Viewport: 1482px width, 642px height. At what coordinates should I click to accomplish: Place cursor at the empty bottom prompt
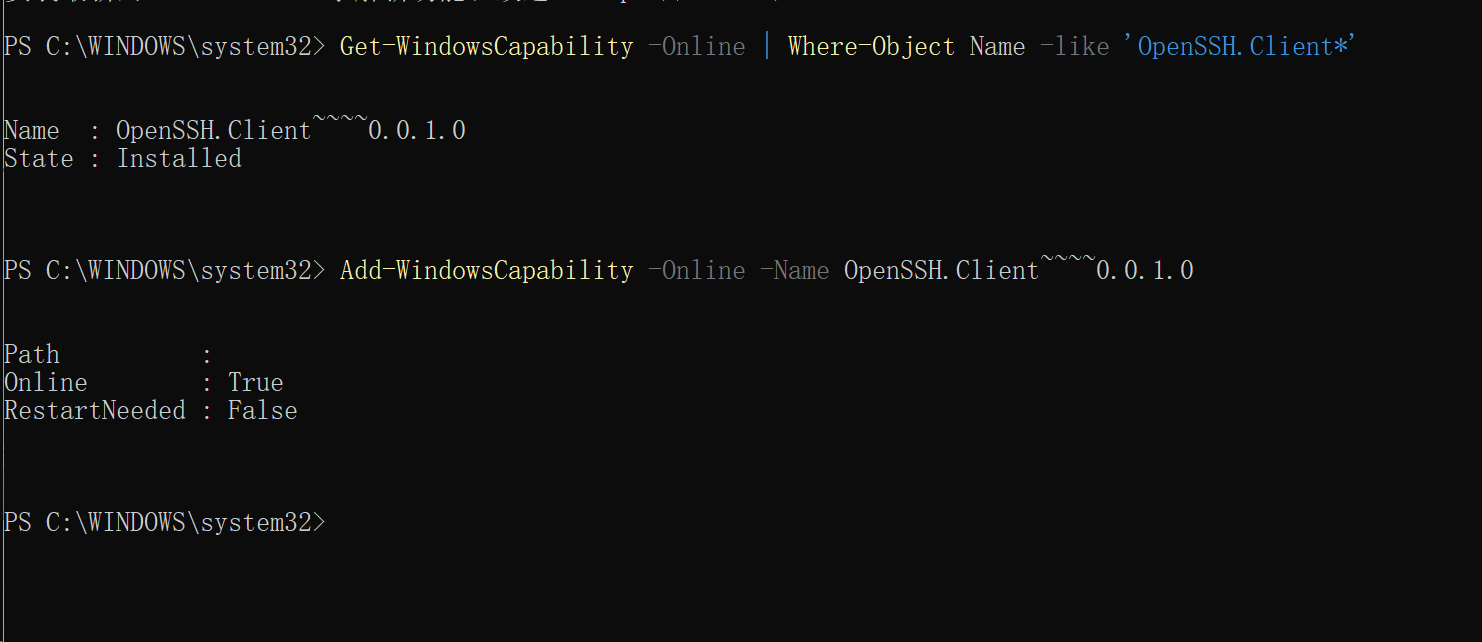click(340, 522)
